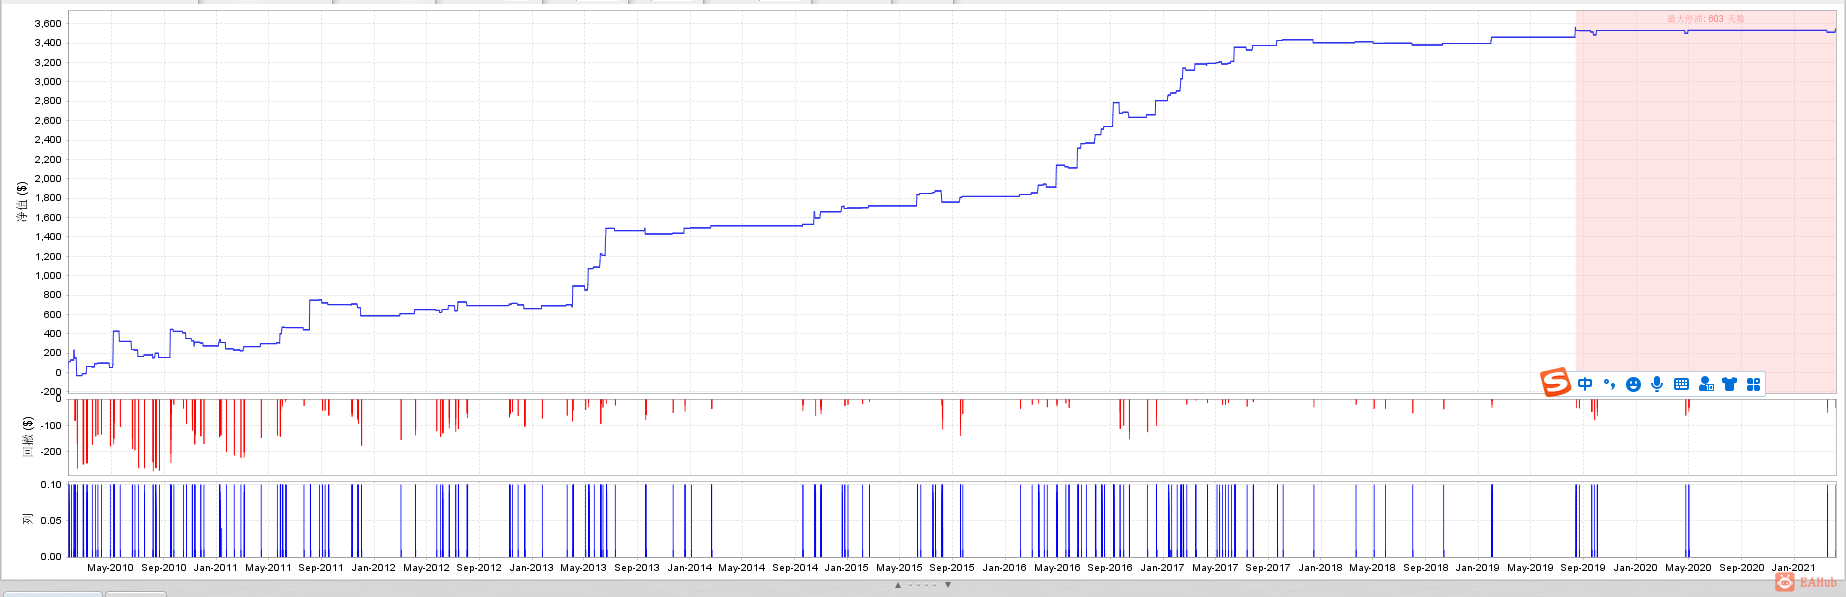Click the Sep-2012 date label
Image resolution: width=1846 pixels, height=597 pixels.
click(479, 567)
